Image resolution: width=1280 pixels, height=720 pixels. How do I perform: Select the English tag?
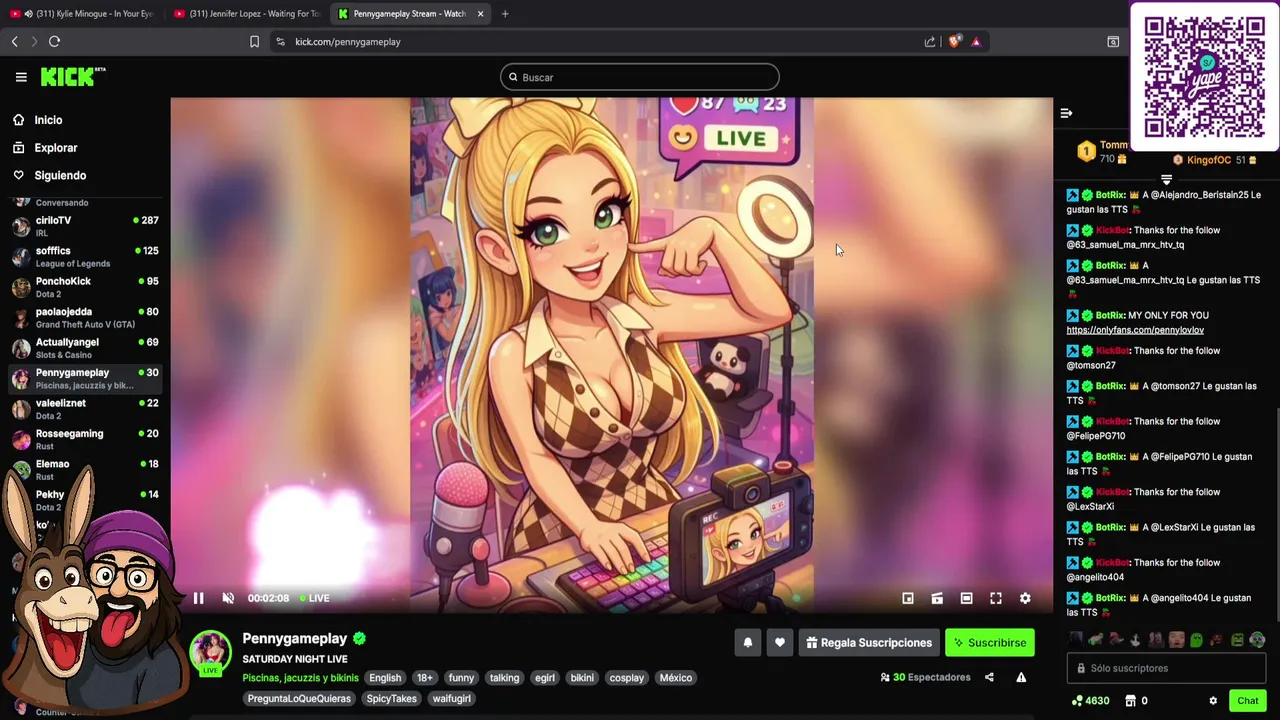point(385,678)
